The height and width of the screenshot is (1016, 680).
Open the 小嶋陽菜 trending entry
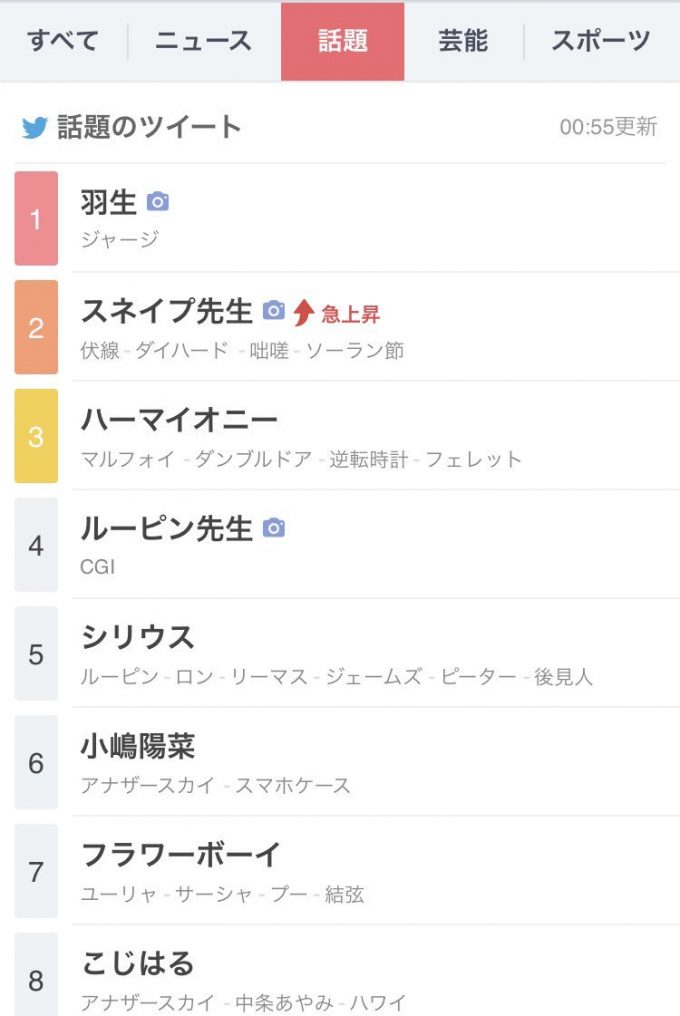click(137, 746)
